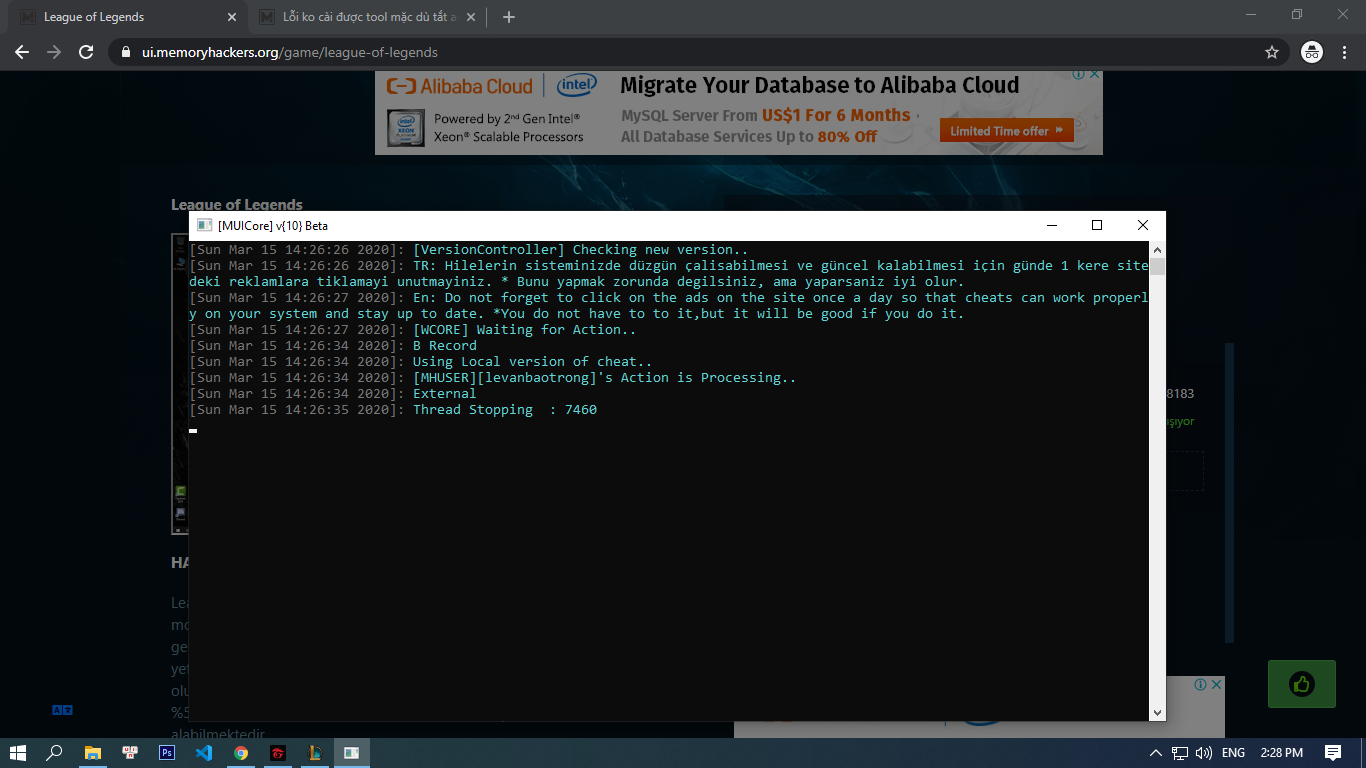Screen dimensions: 1366x768
Task: Open Chrome's three-dot menu
Action: click(1344, 52)
